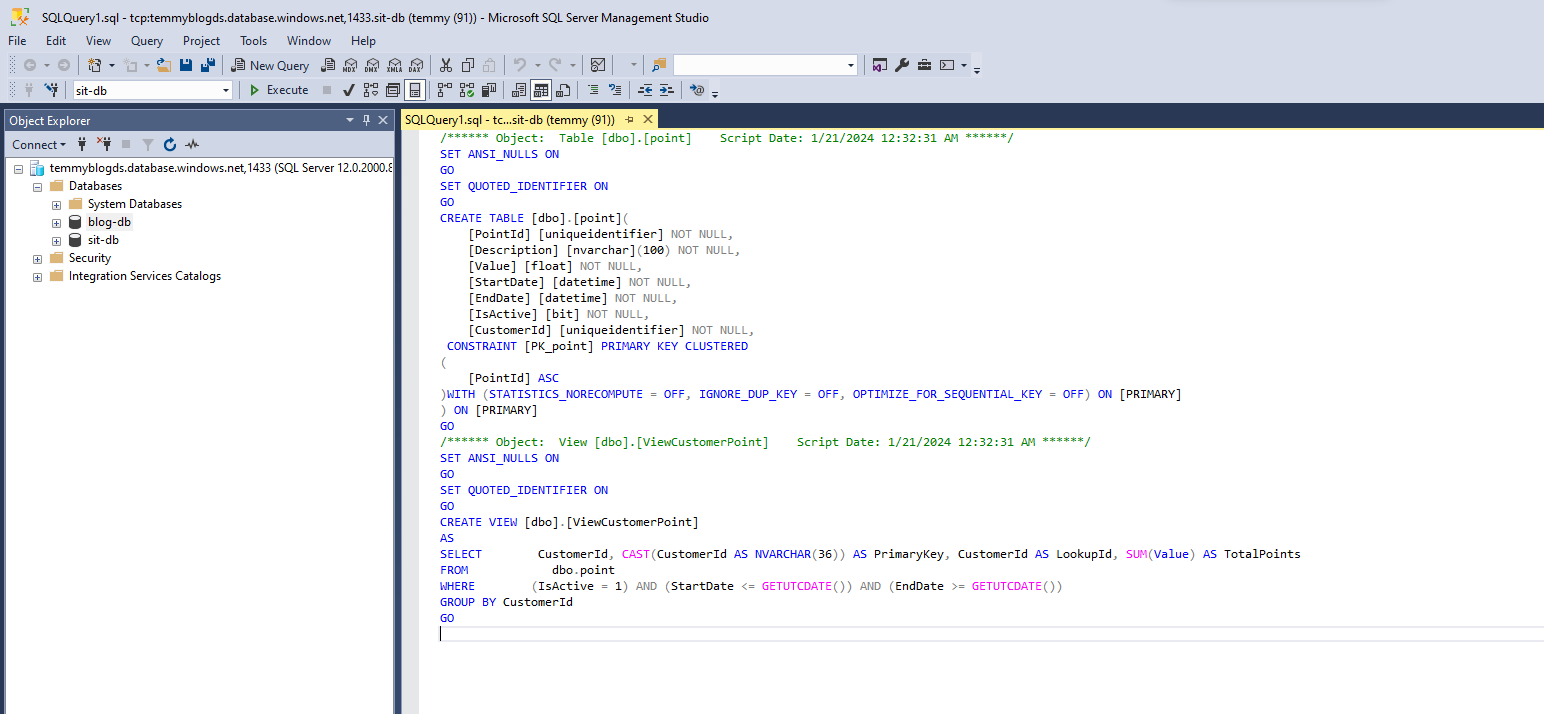Open the available databases dropdown showing sit-db
This screenshot has width=1544, height=714.
coord(153,90)
